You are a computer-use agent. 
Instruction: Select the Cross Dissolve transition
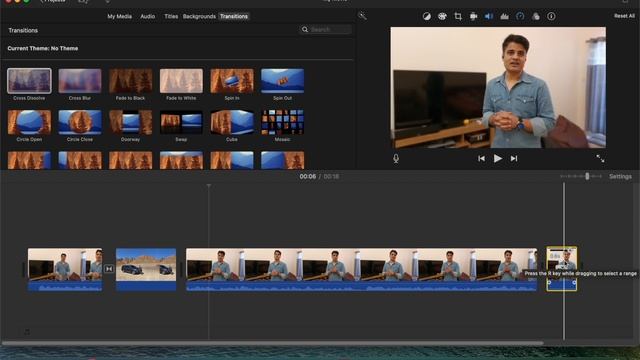pyautogui.click(x=29, y=81)
